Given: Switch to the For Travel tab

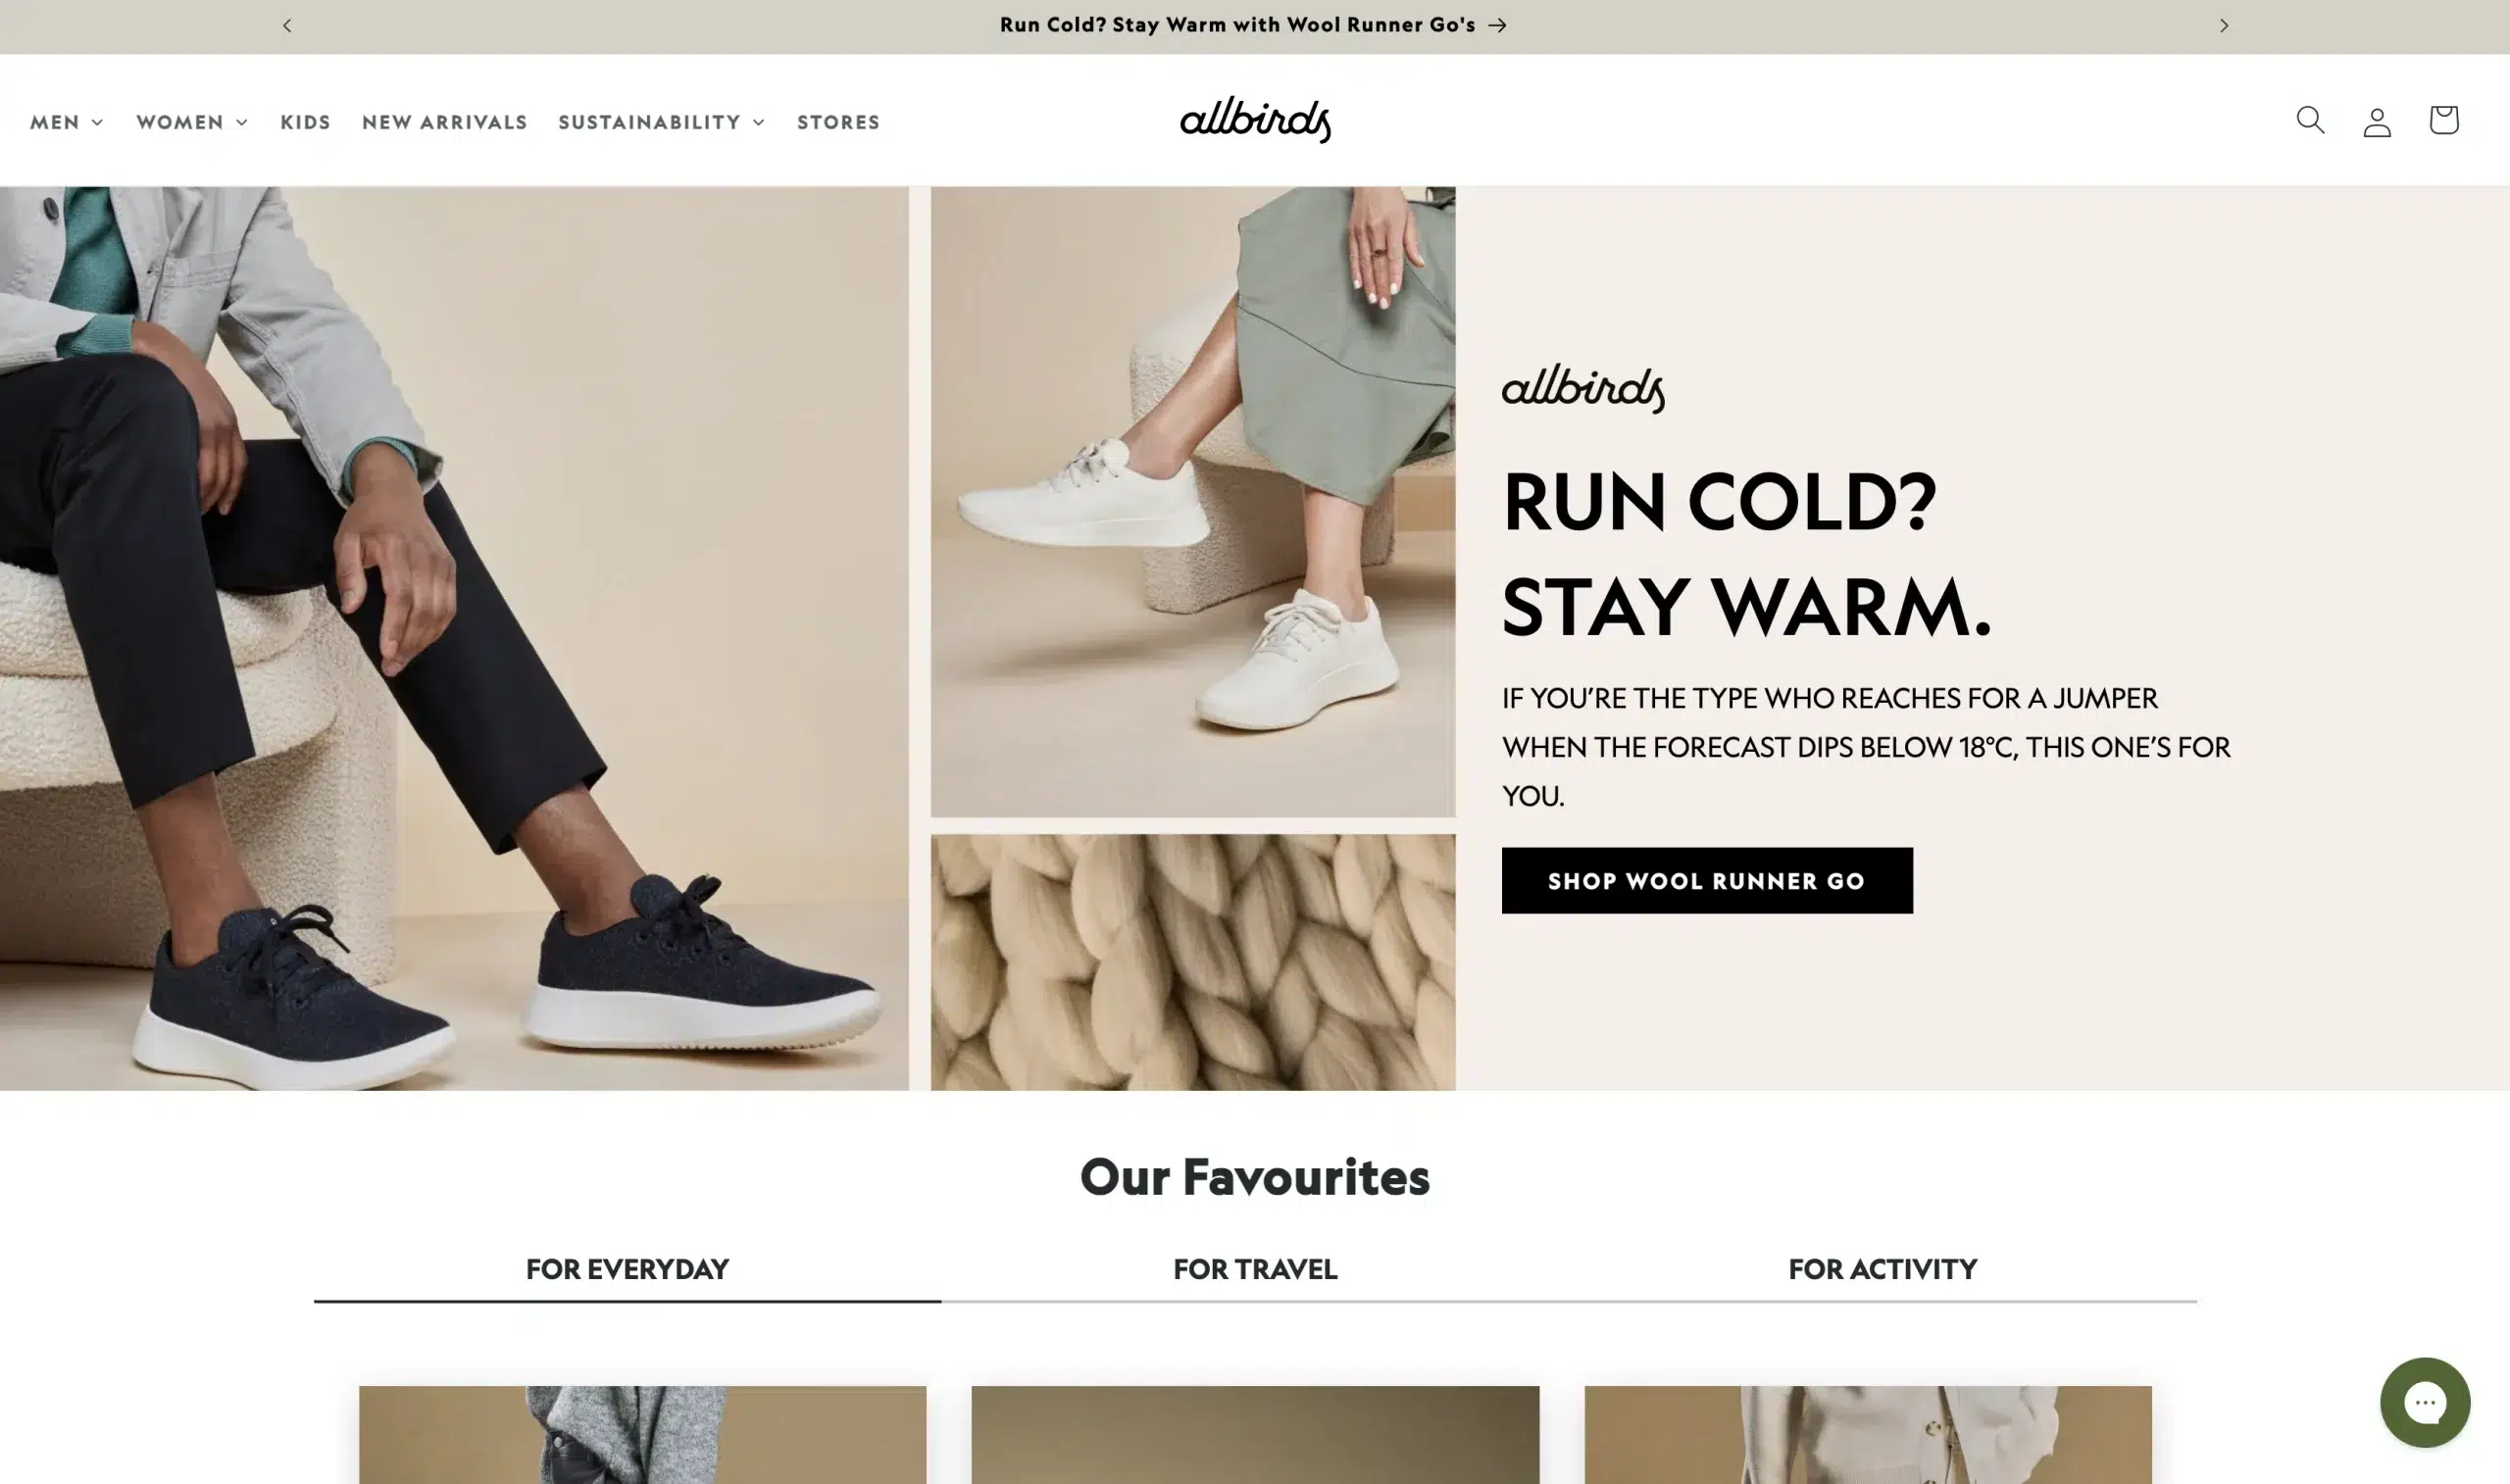Looking at the screenshot, I should [x=1255, y=1269].
